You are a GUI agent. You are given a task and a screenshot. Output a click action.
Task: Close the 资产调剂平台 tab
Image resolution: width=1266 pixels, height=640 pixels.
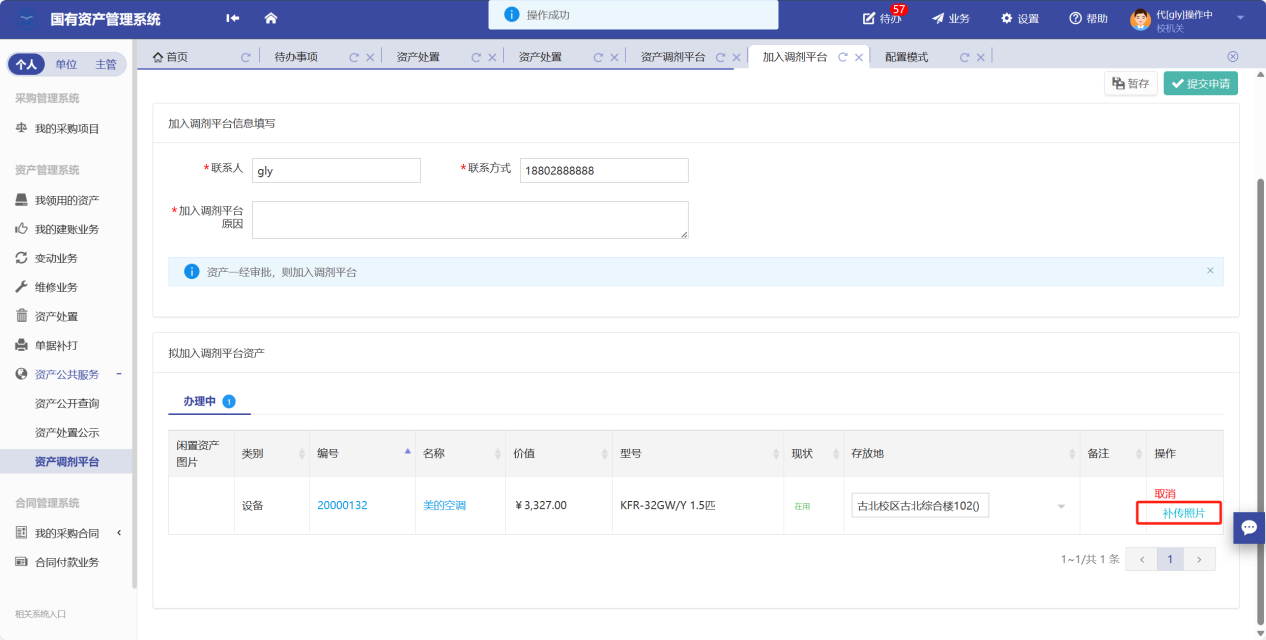click(x=736, y=58)
